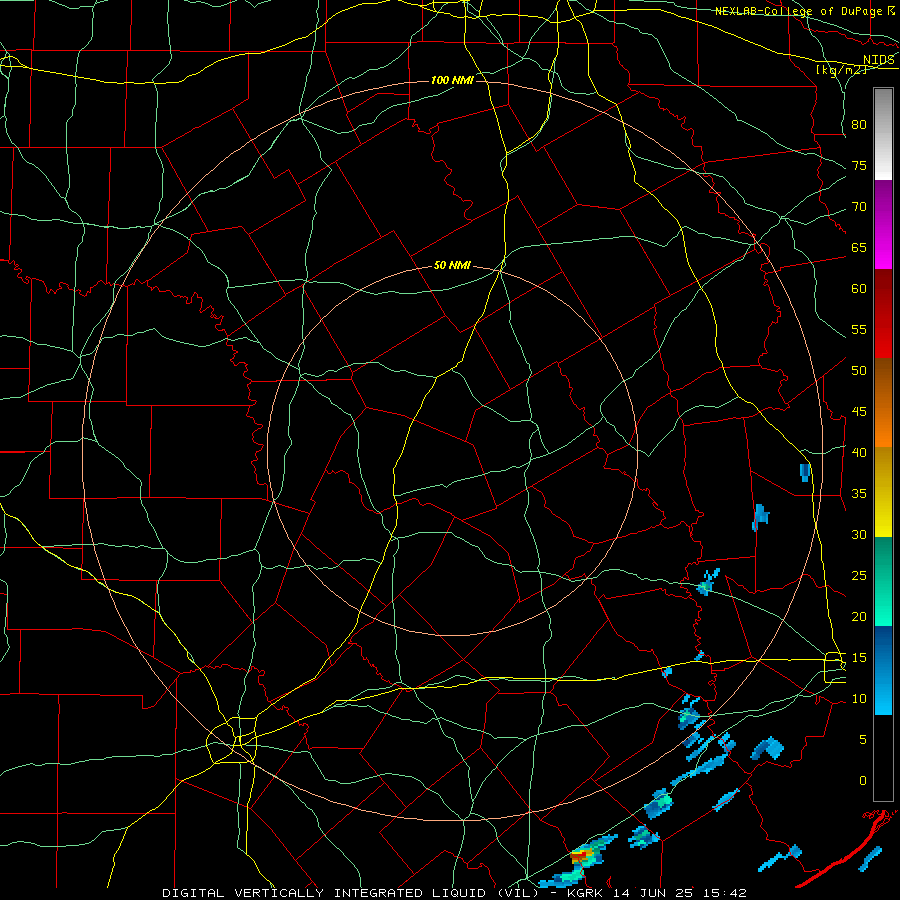
Task: Select the green segment of the VIL scale
Action: (883, 581)
